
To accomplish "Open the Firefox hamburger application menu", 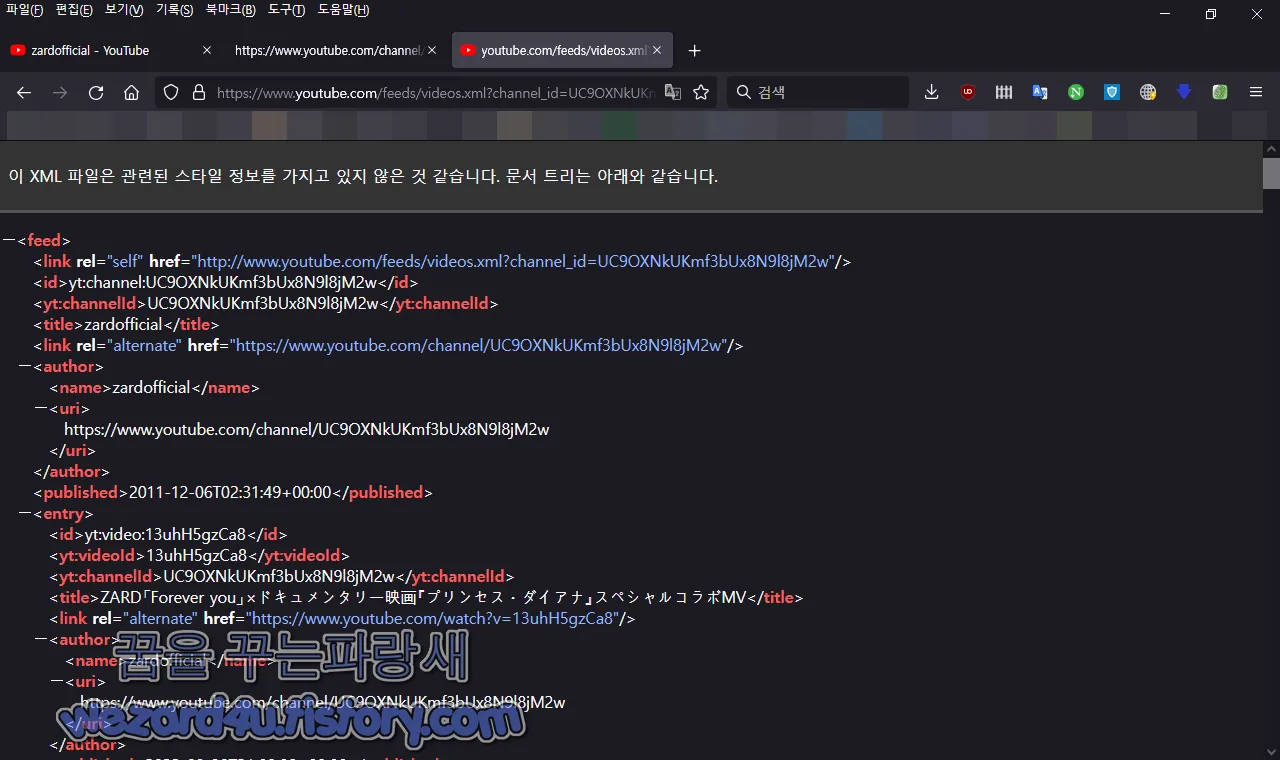I will tap(1256, 93).
